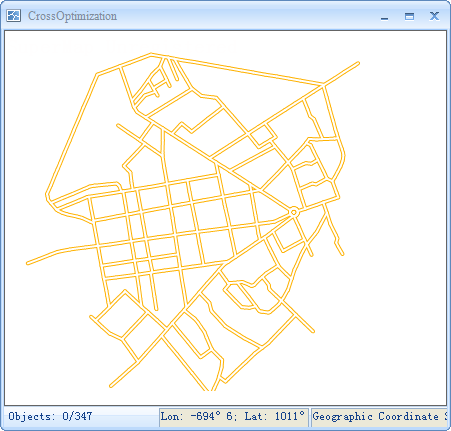
Task: Click the dead-end road tip in upper-left interior
Action: point(118,125)
